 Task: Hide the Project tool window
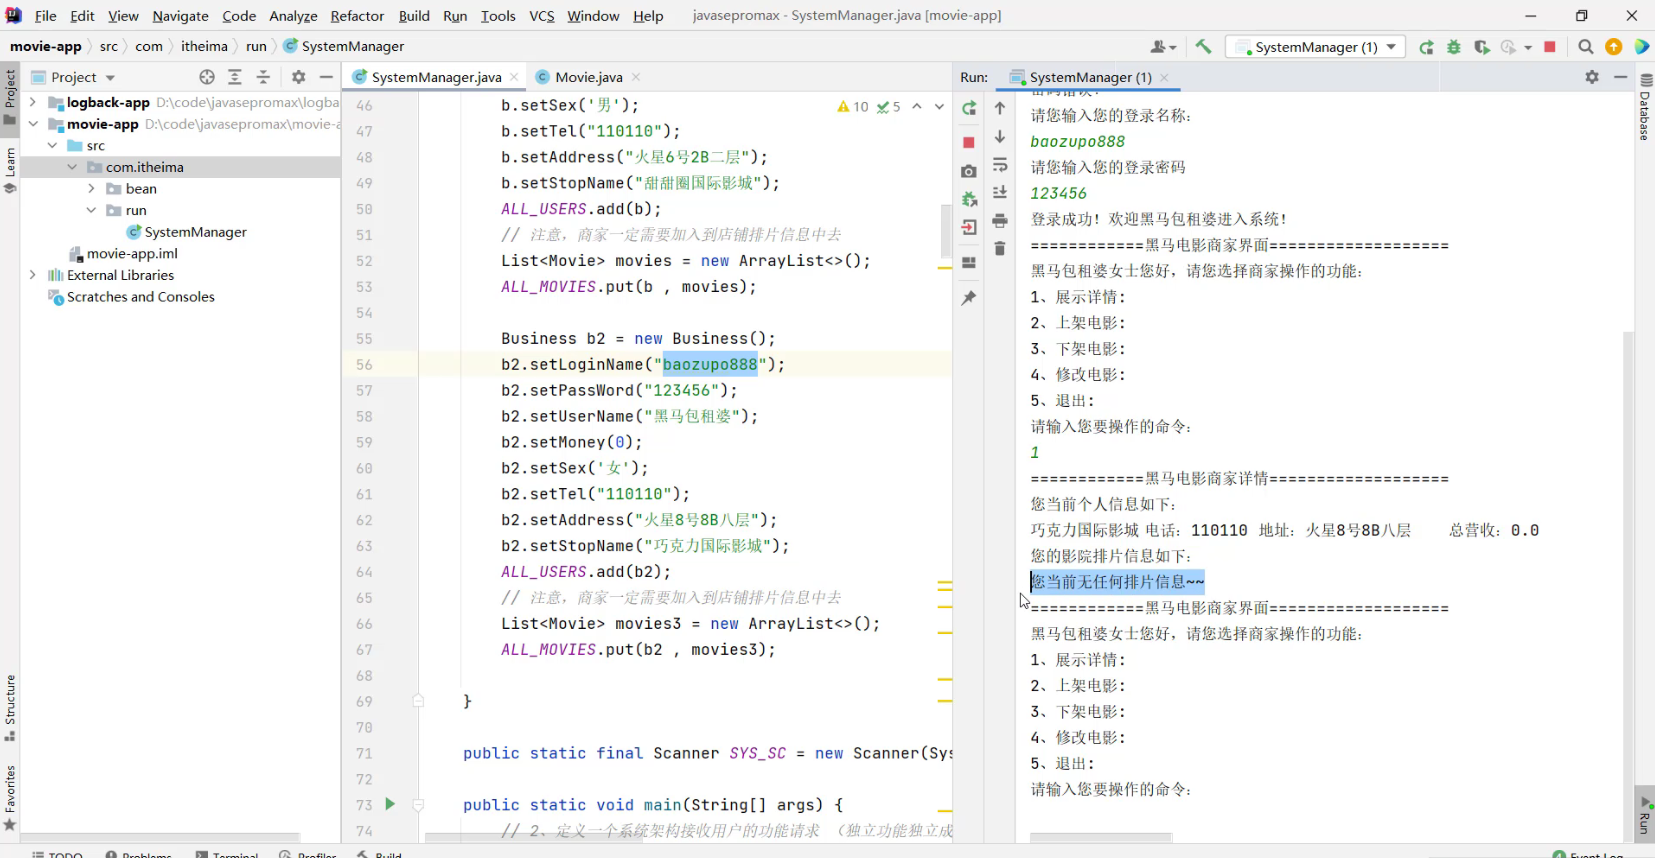coord(326,77)
